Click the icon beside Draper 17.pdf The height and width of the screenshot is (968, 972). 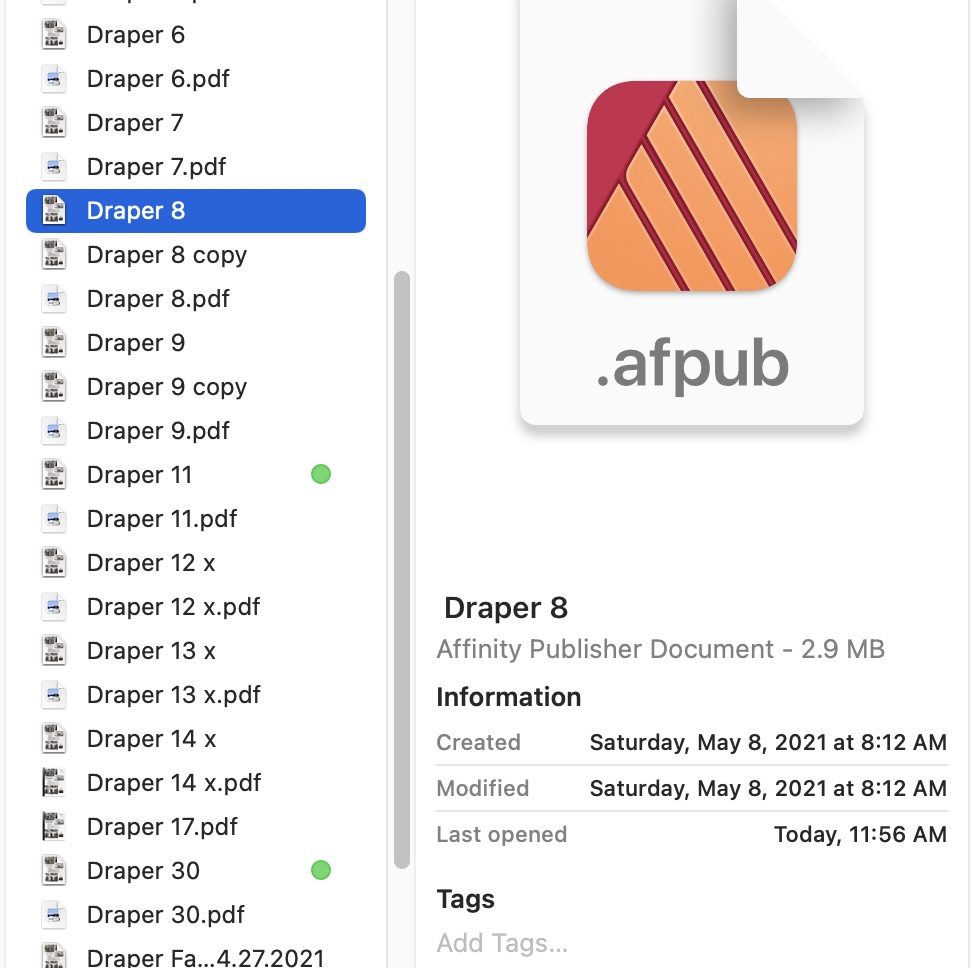click(x=54, y=827)
